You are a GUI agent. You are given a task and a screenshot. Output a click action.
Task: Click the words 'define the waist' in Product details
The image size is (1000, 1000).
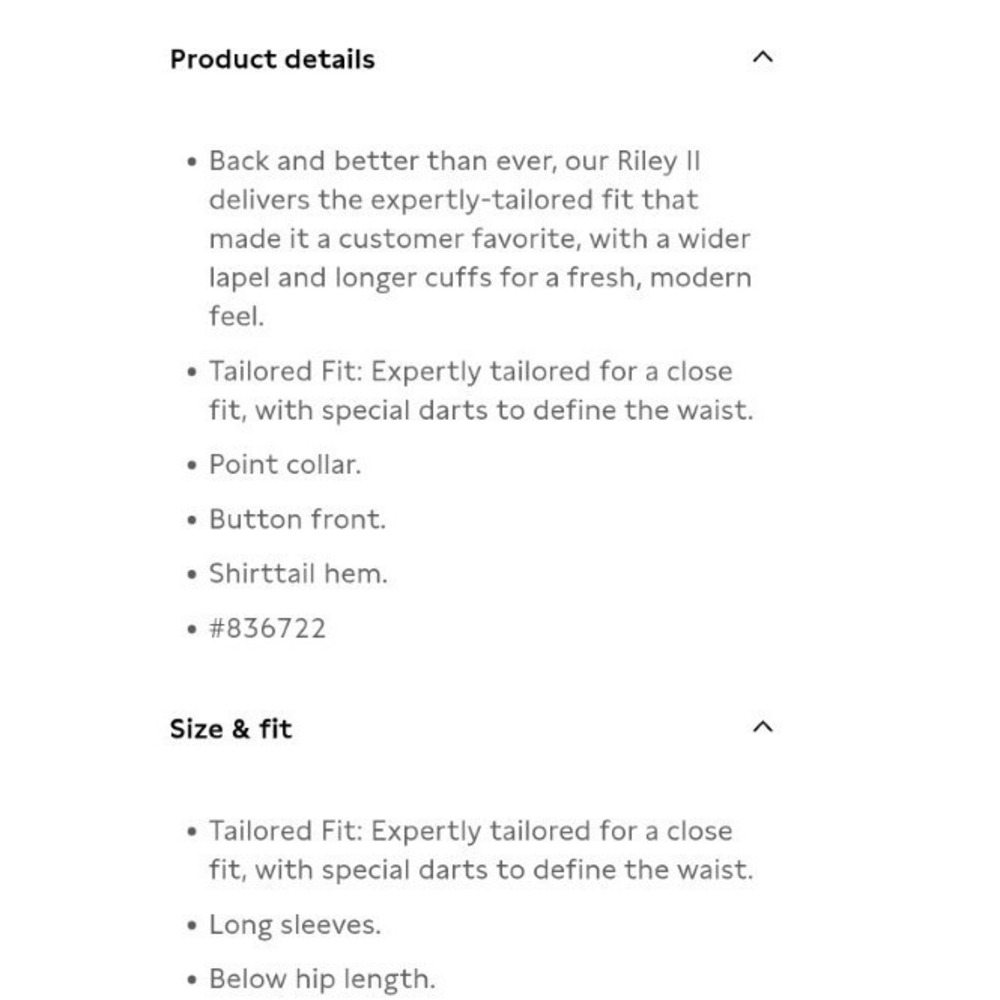click(643, 410)
